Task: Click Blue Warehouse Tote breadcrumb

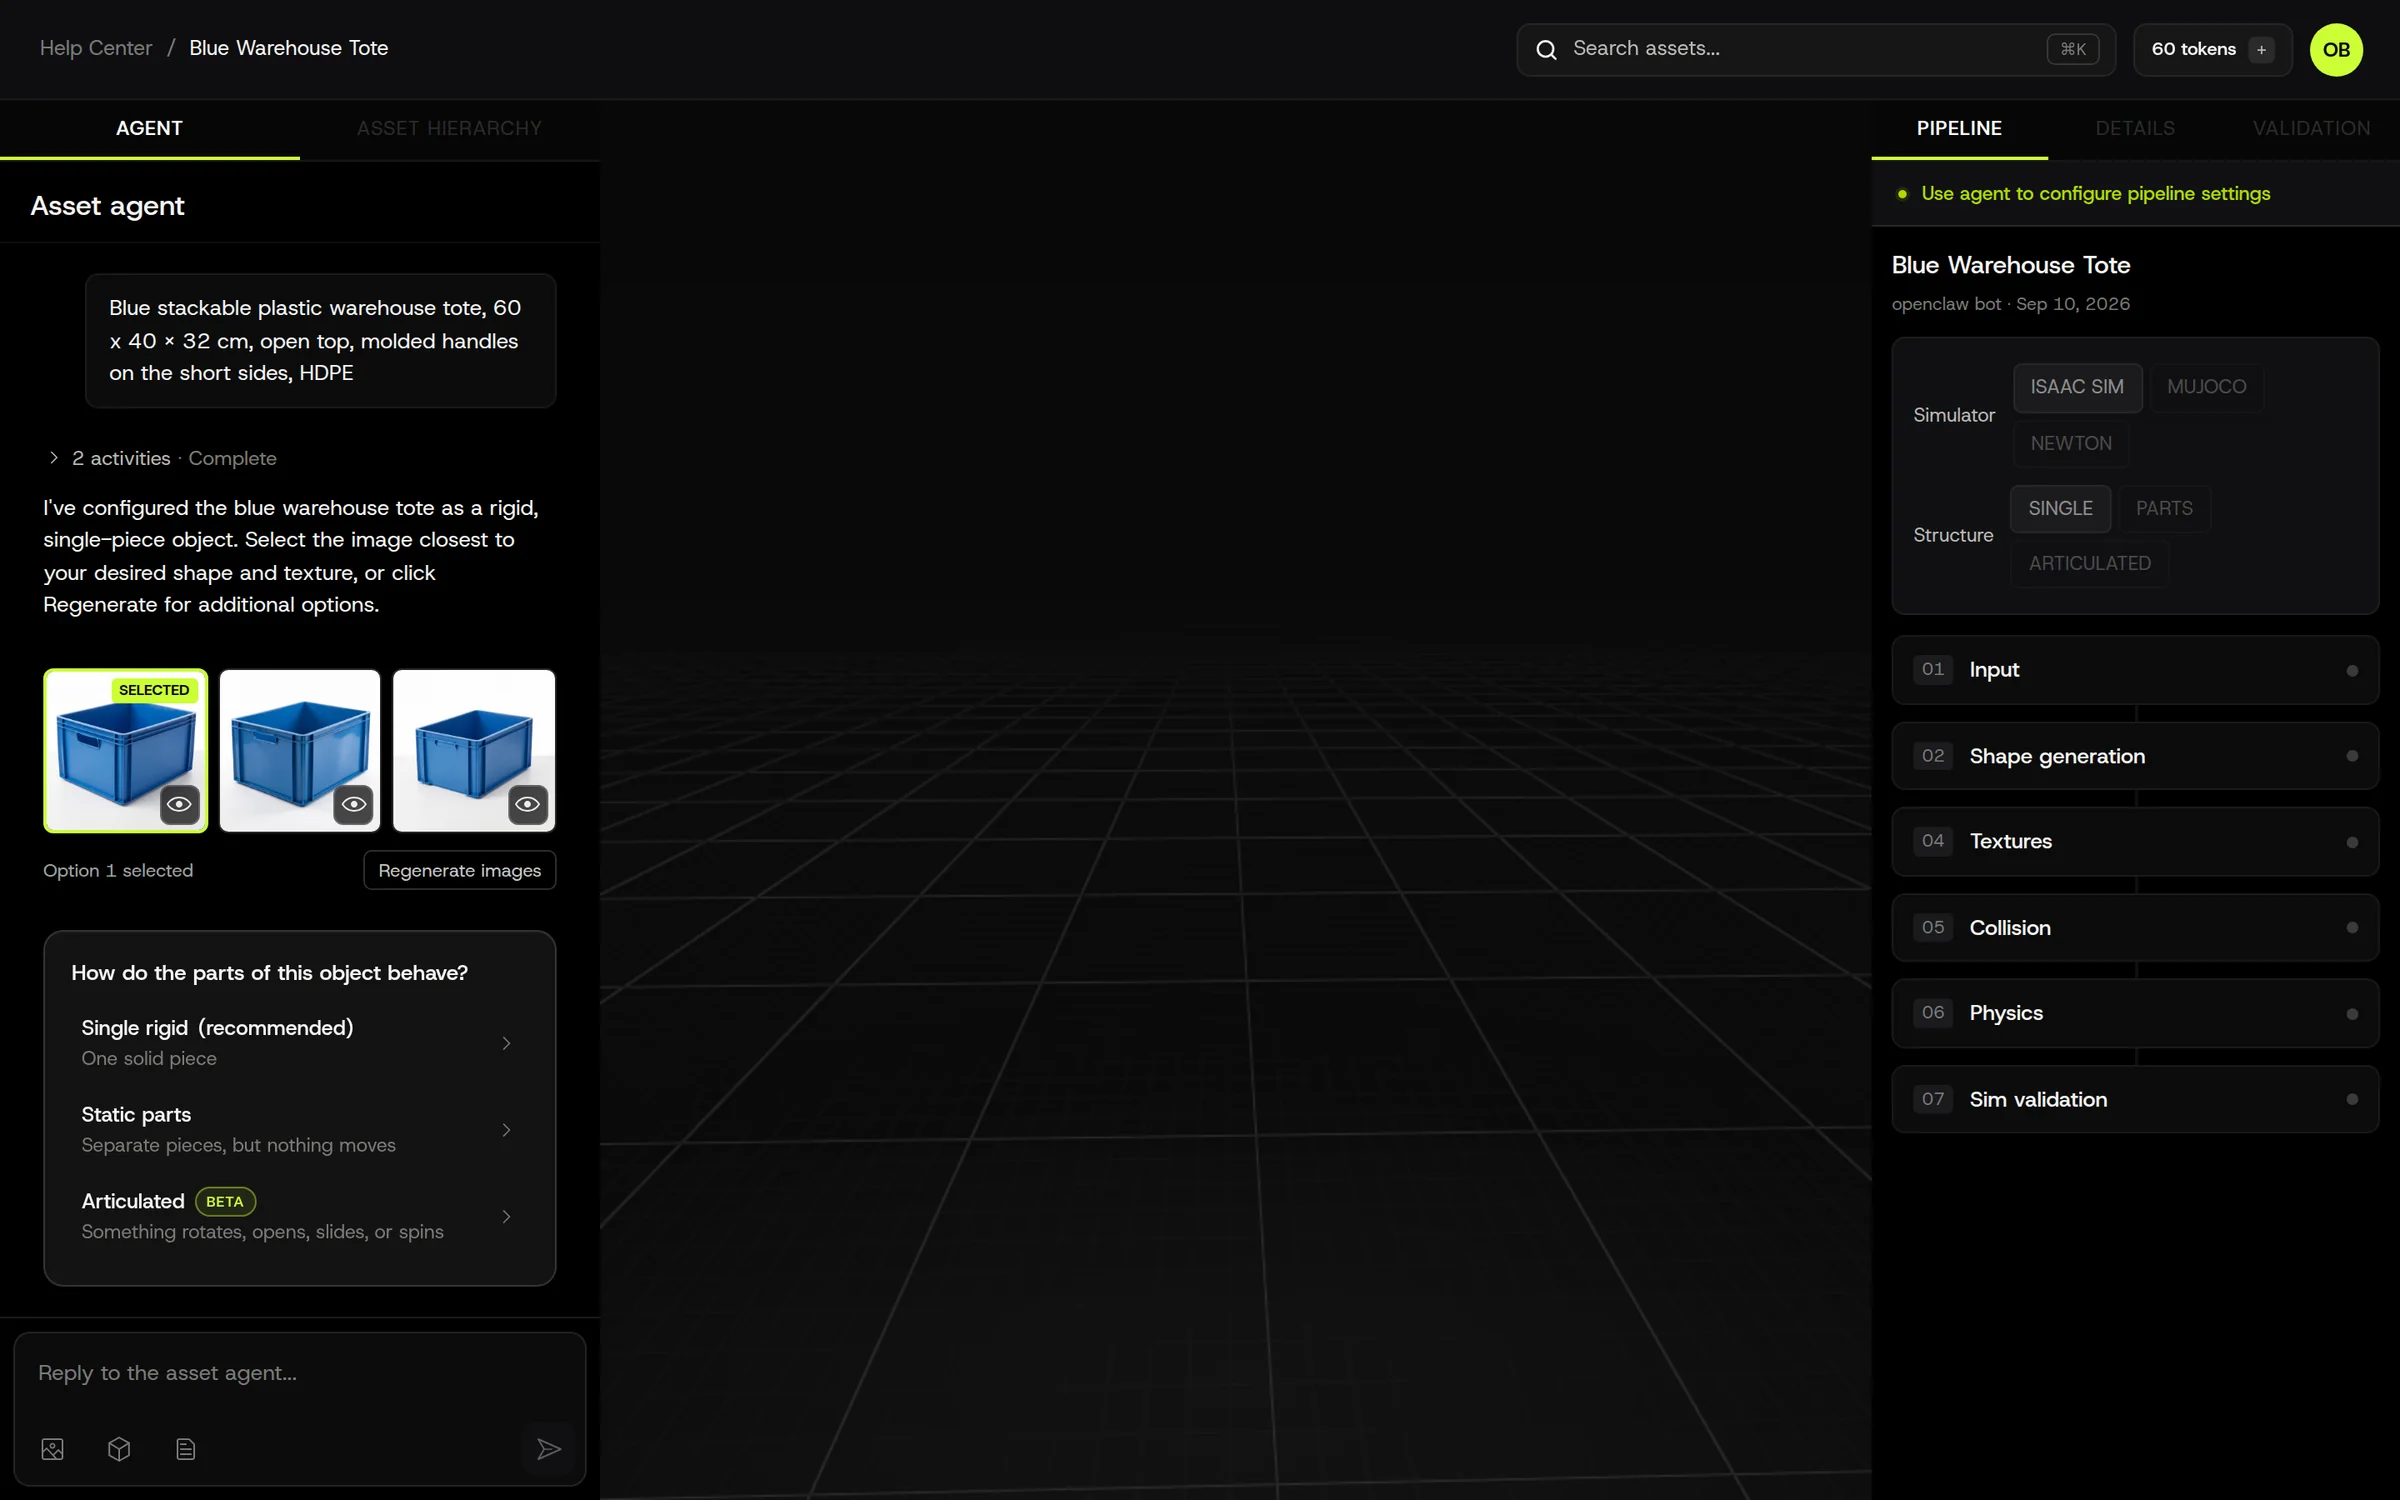Action: click(x=289, y=48)
